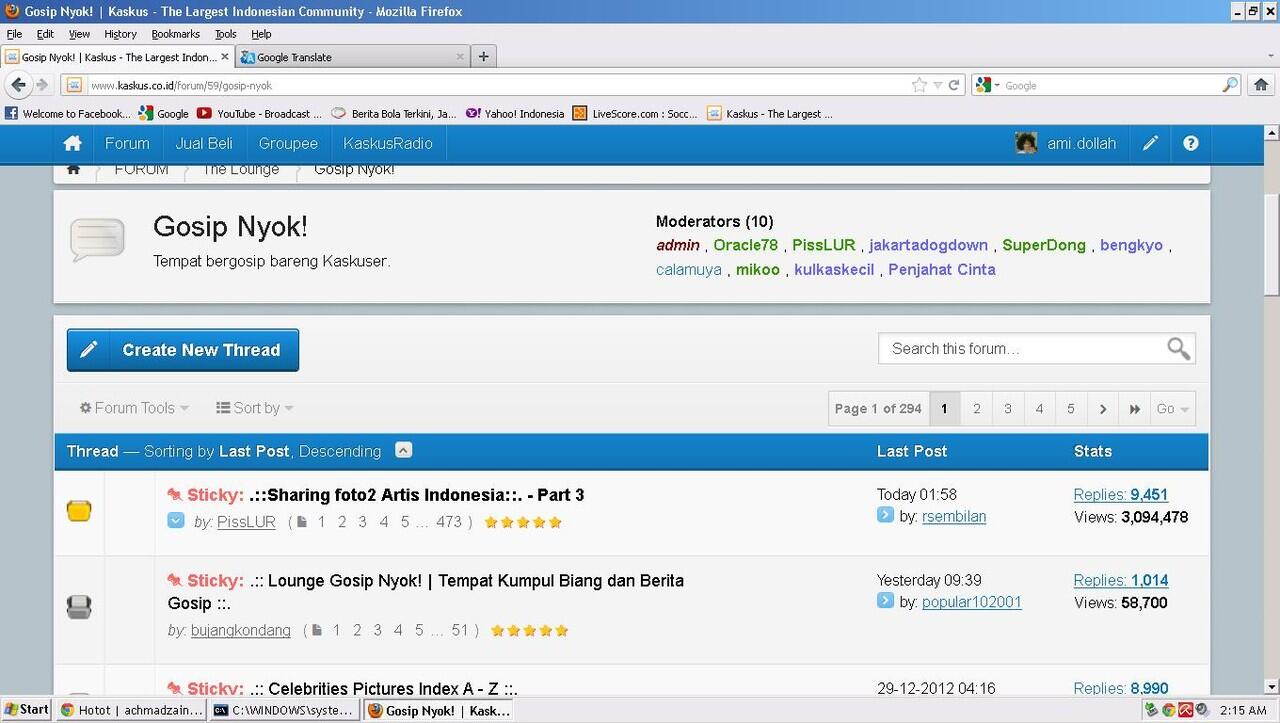
Task: Open the Penjahat Cinta moderator link
Action: 942,269
